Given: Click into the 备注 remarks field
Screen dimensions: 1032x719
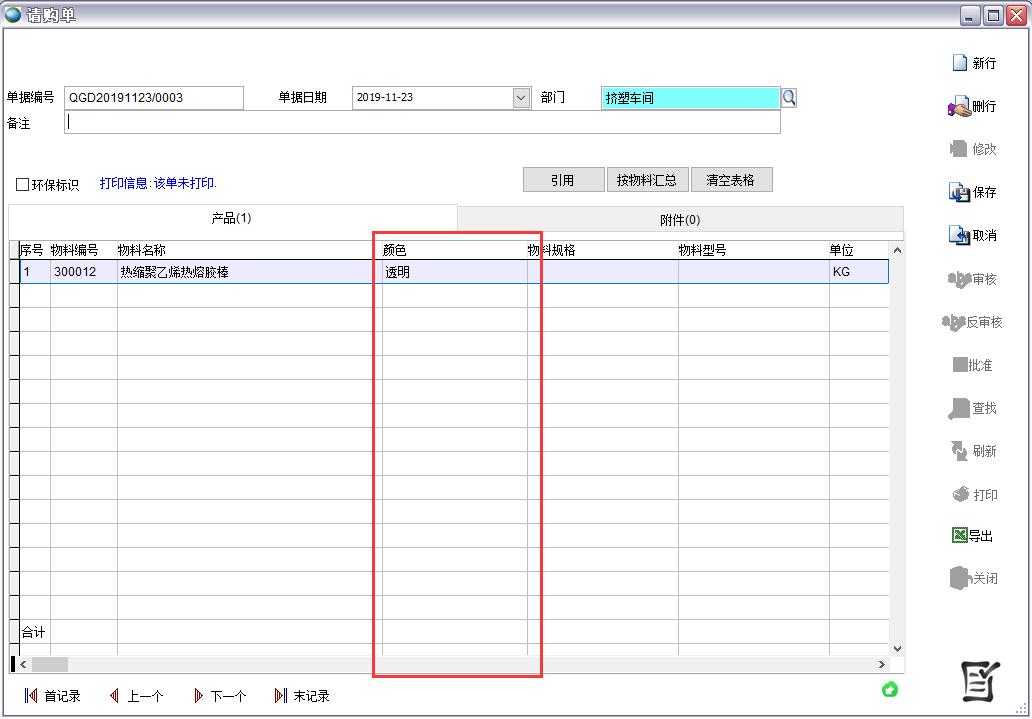Looking at the screenshot, I should [x=422, y=122].
